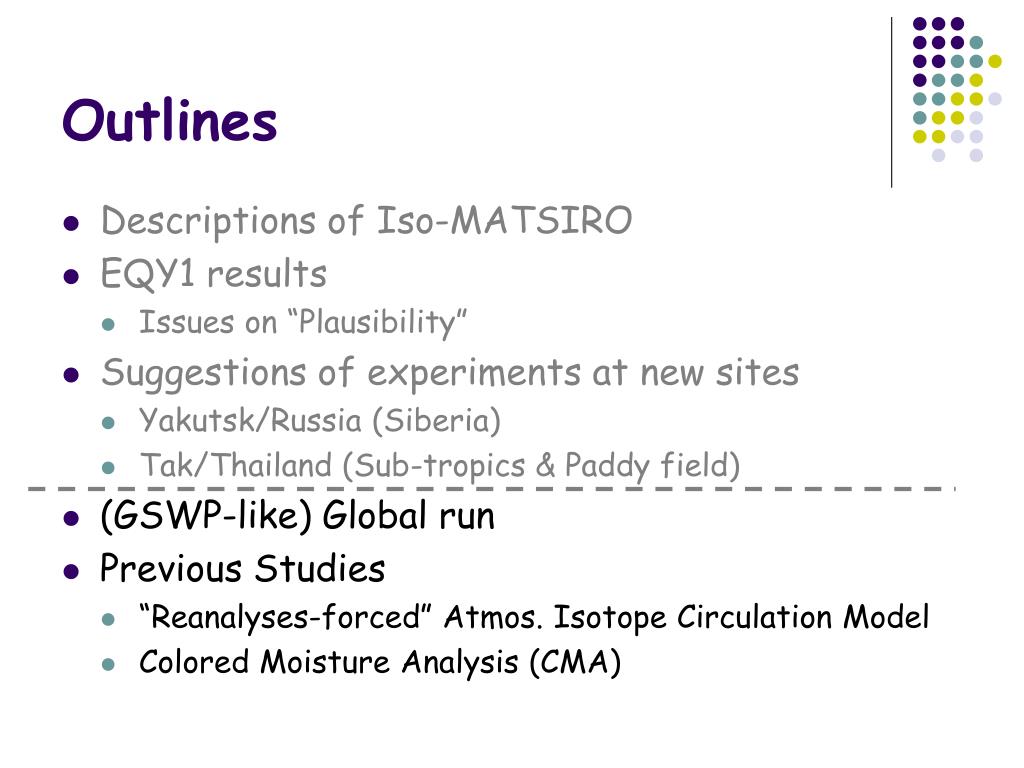This screenshot has height=768, width=1024.
Task: Click teal bullet before Issues on Plausibility
Action: click(x=108, y=324)
